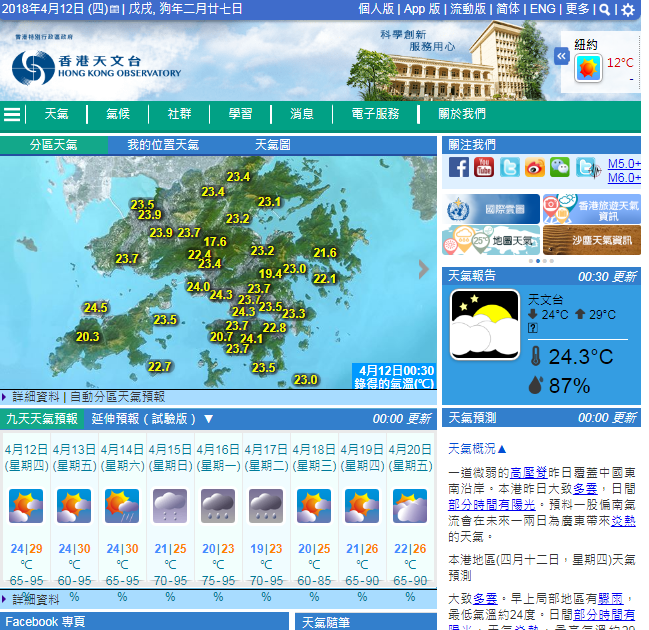Open the hamburger menu icon
Image resolution: width=649 pixels, height=630 pixels.
click(12, 114)
